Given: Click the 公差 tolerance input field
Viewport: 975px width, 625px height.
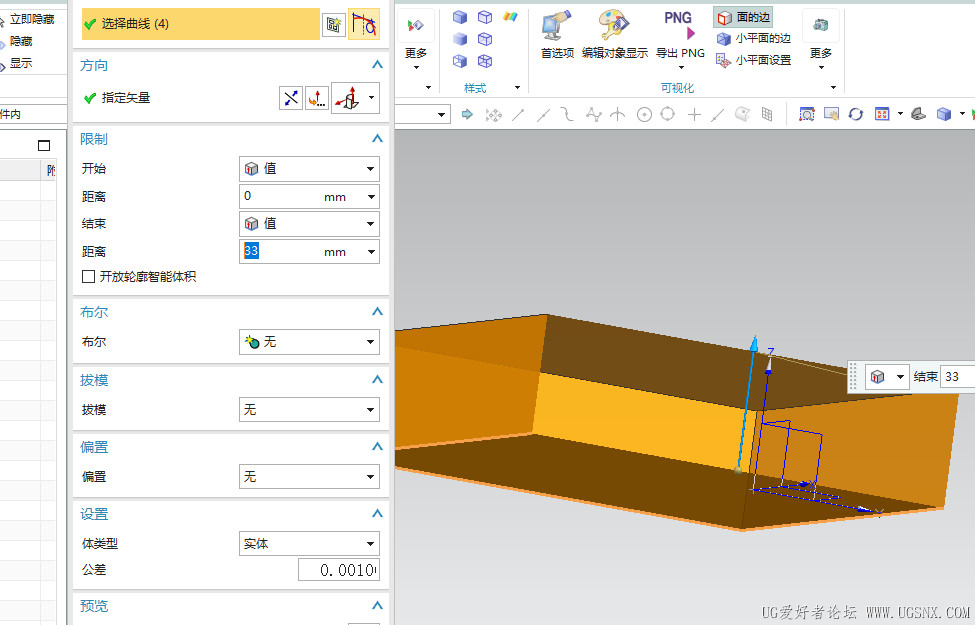Looking at the screenshot, I should click(x=338, y=570).
